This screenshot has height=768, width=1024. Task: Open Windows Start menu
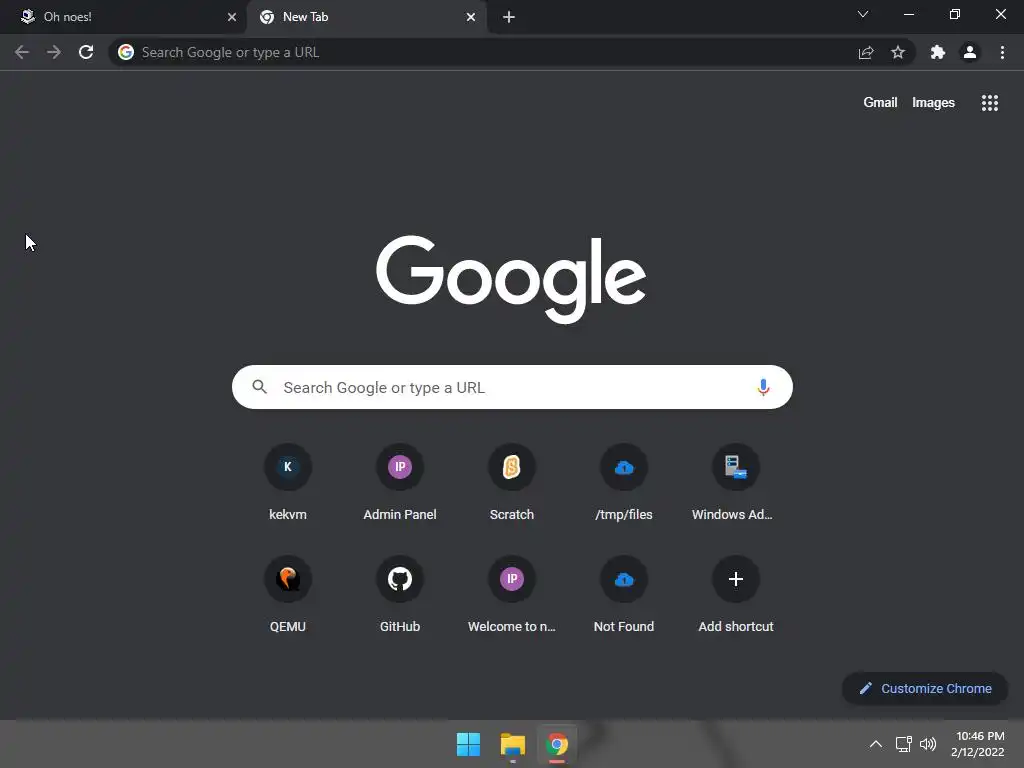(468, 744)
